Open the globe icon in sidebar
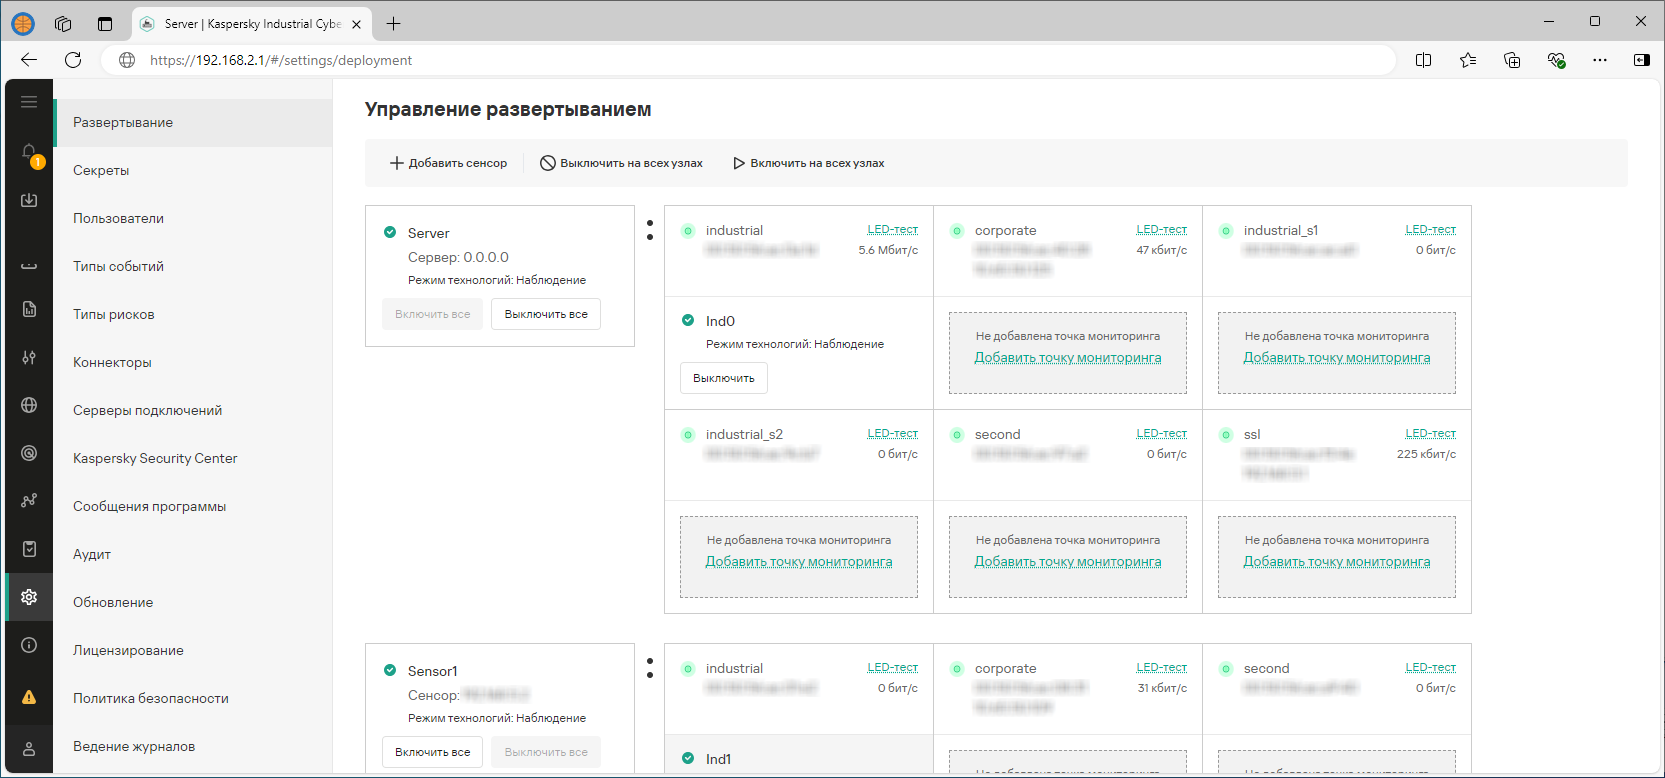The height and width of the screenshot is (778, 1665). point(29,405)
